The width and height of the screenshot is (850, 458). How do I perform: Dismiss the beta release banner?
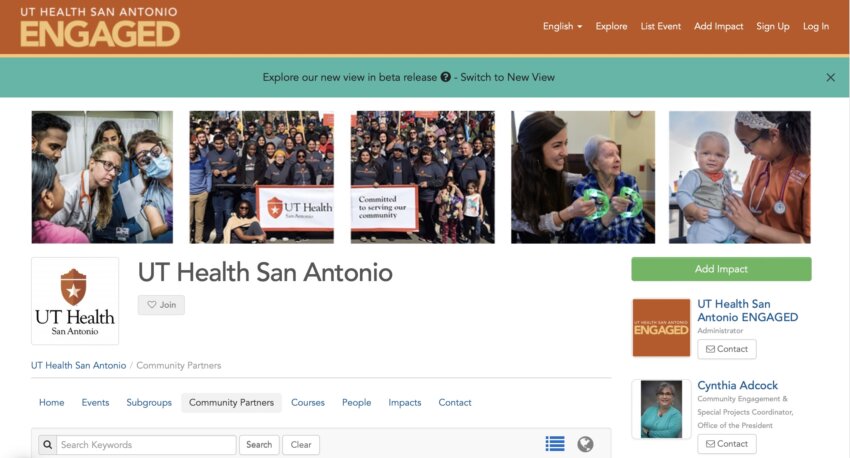[x=830, y=77]
